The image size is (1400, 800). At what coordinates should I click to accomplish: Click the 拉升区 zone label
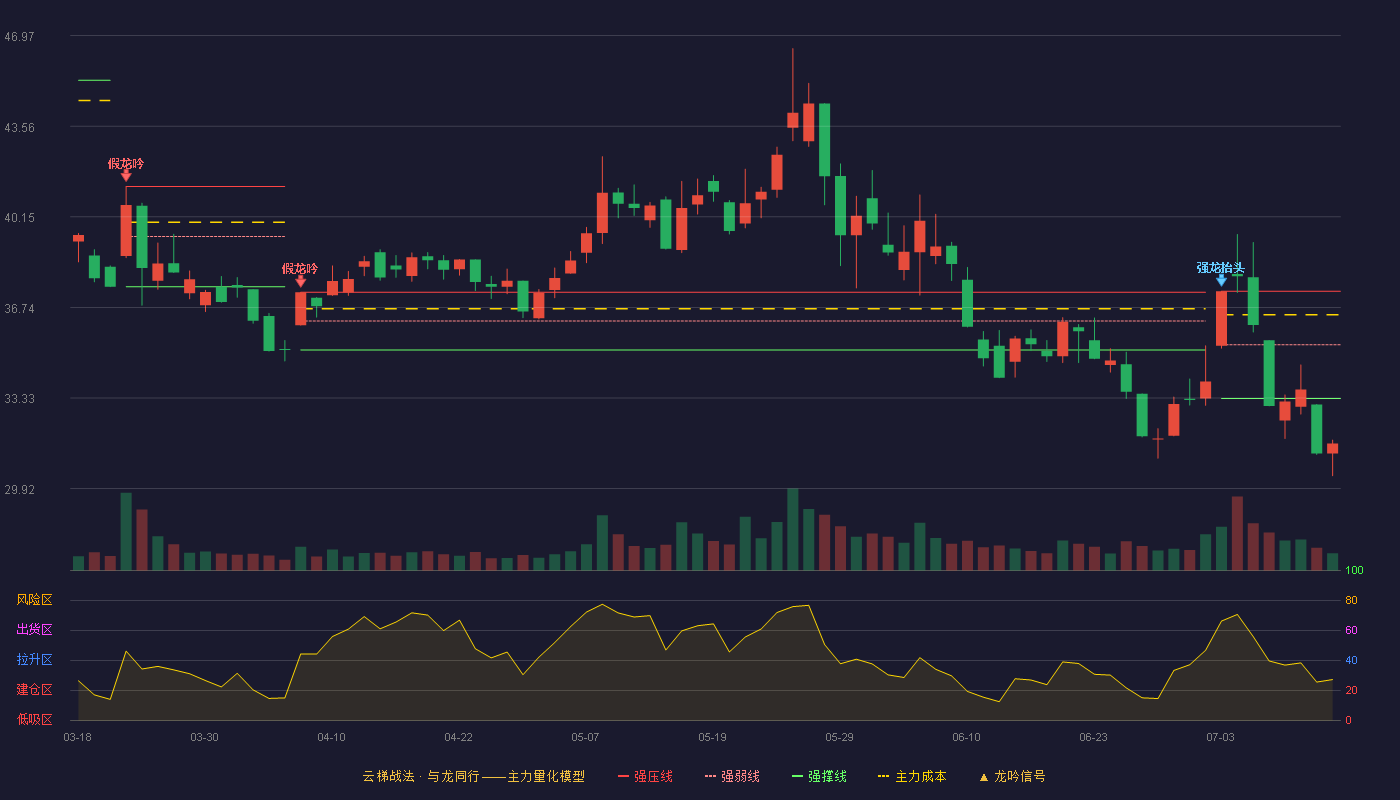tap(34, 660)
